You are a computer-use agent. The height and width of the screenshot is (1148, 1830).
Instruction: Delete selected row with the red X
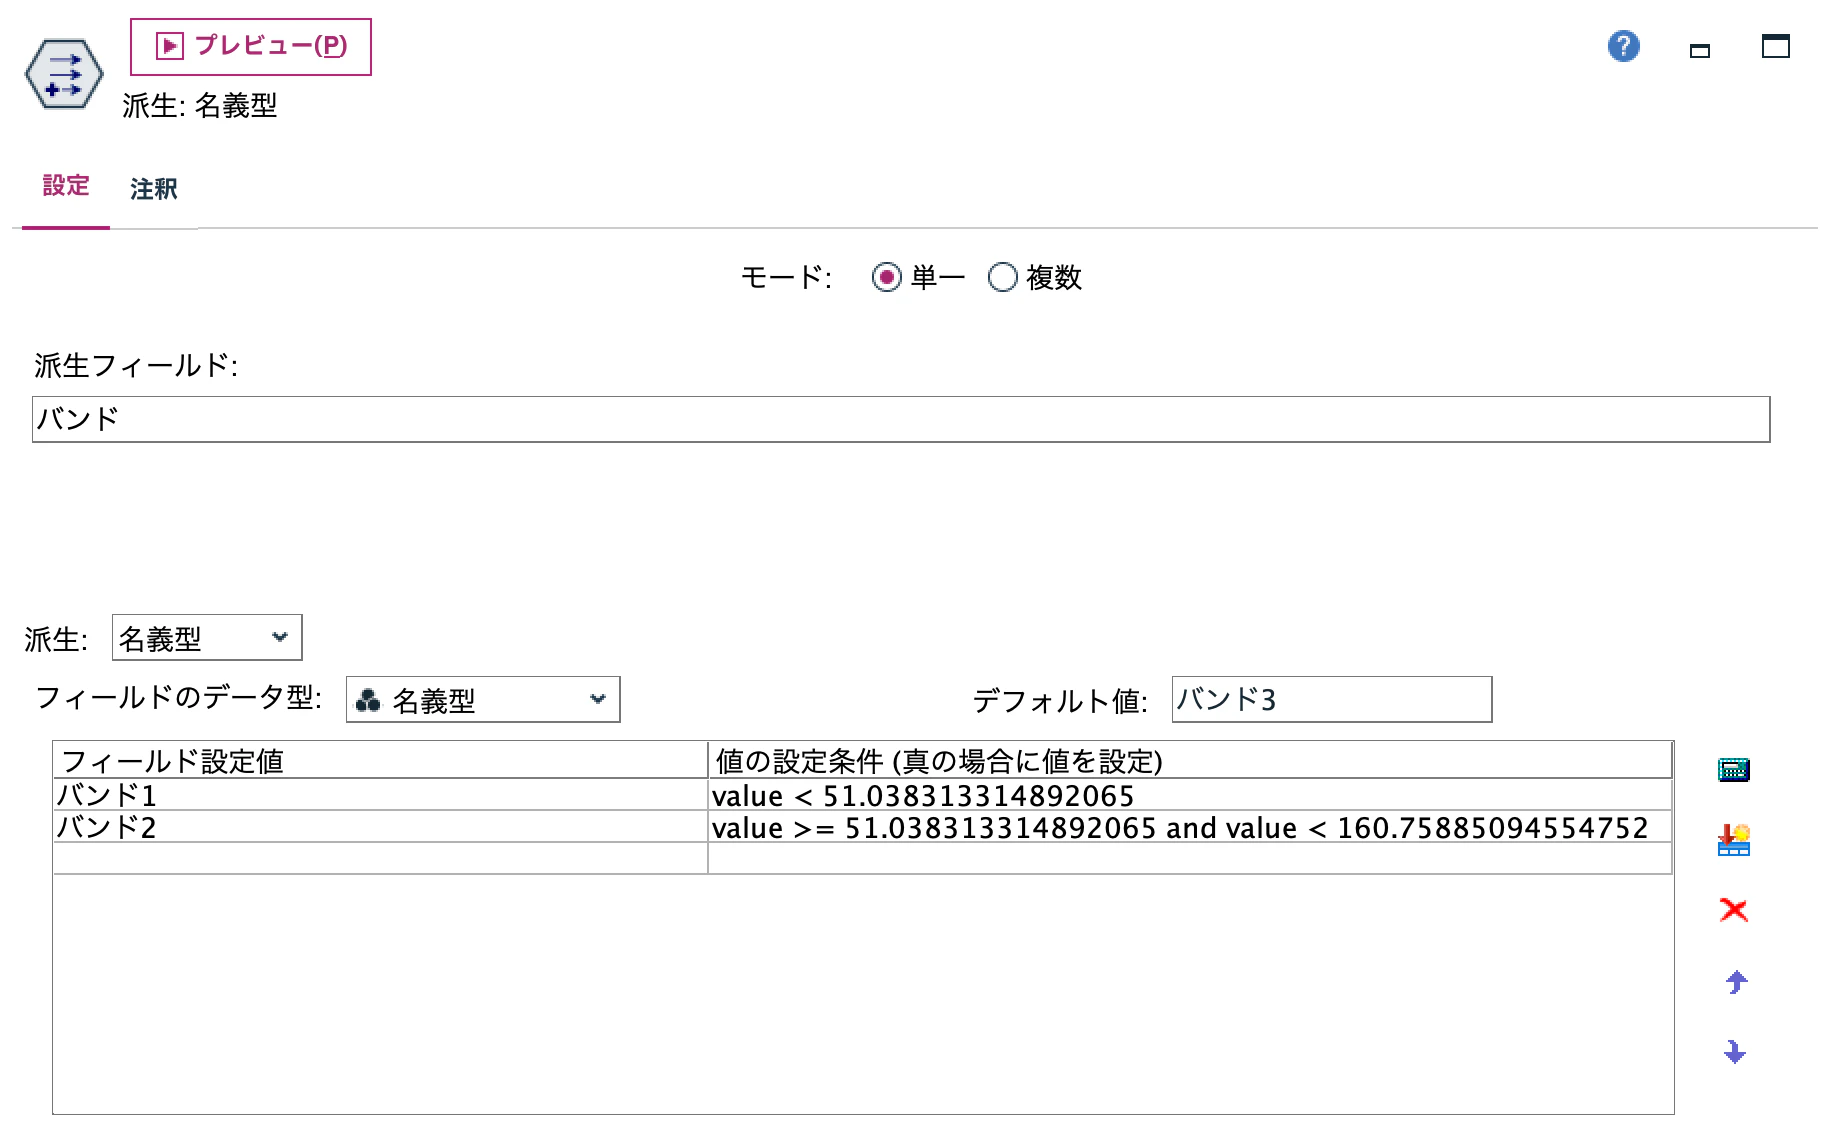pos(1734,910)
